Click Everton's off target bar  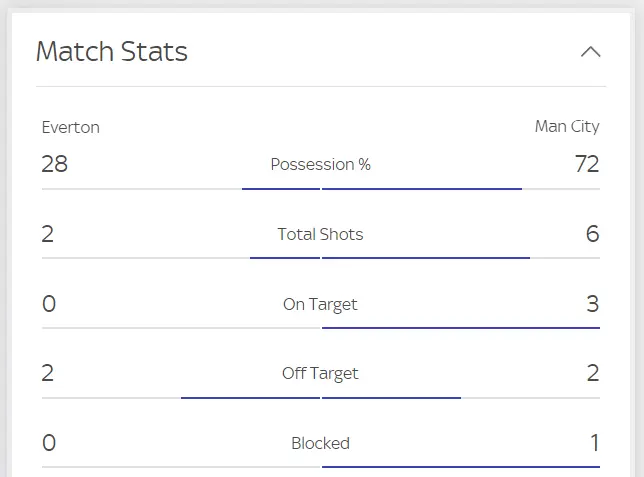point(250,397)
